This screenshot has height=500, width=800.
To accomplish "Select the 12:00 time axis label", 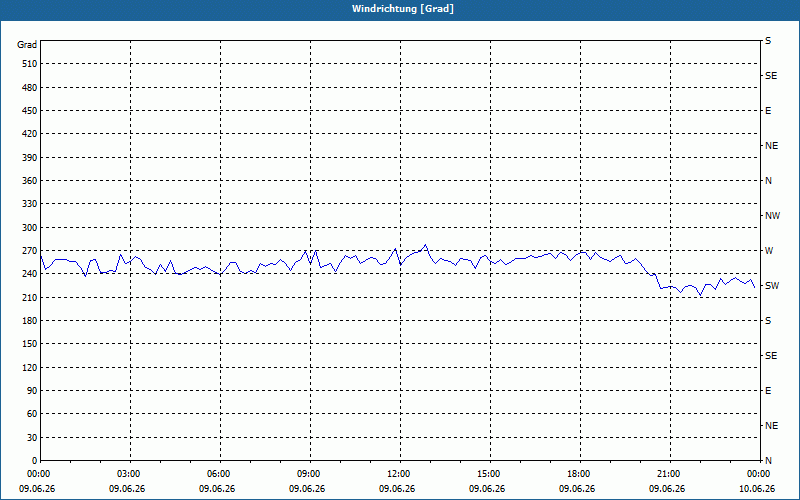I will coord(400,473).
